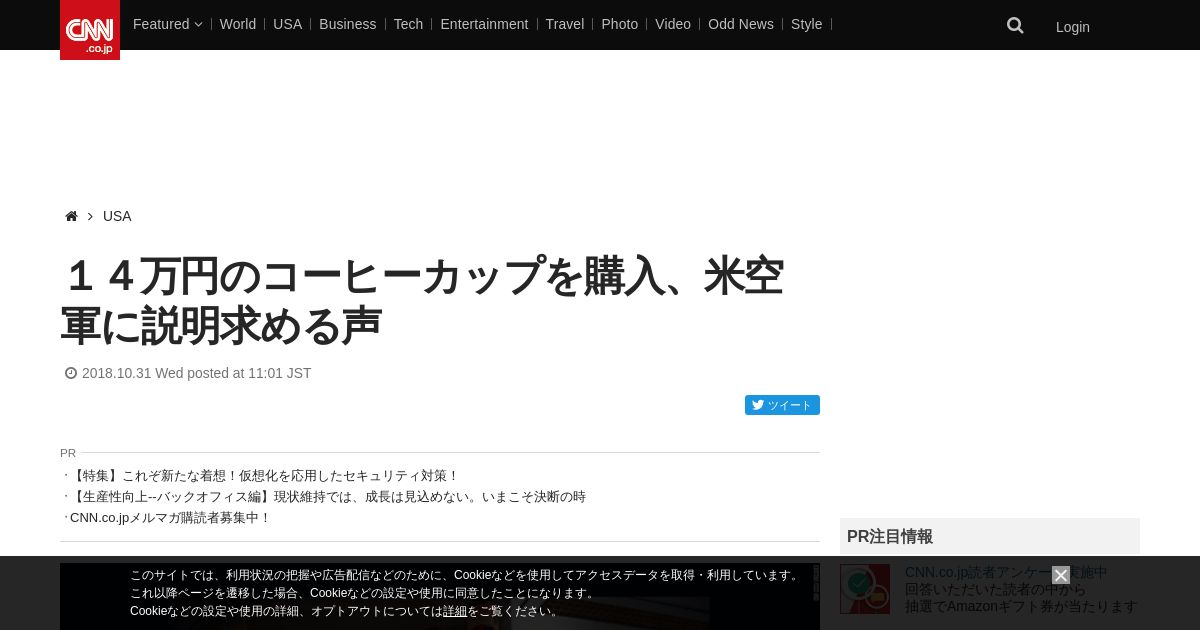
Task: Open the World section
Action: (238, 24)
